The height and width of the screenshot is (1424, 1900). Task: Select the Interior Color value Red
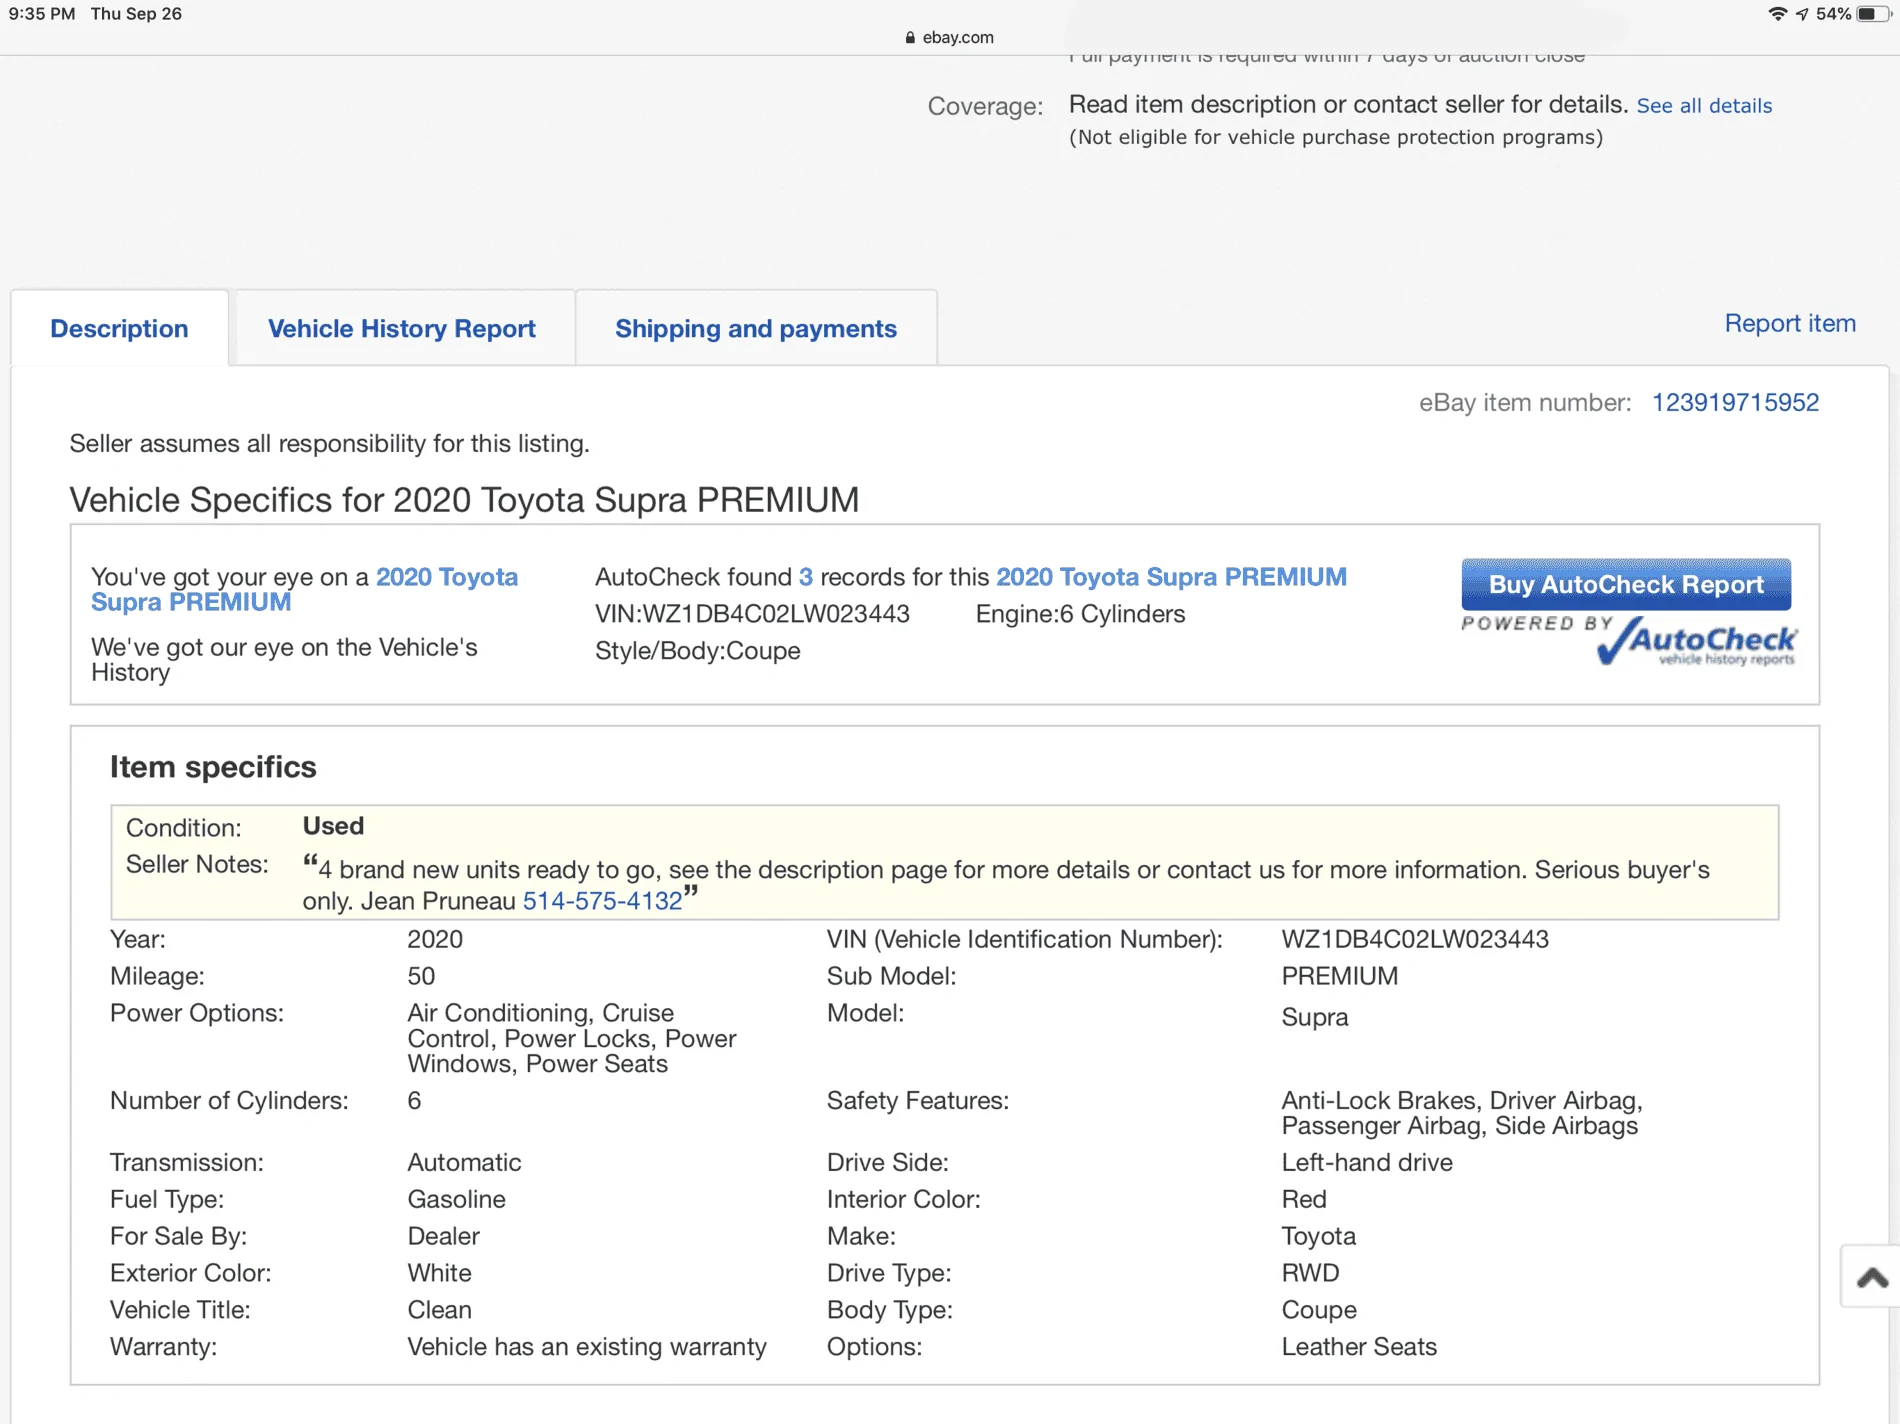(1303, 1199)
